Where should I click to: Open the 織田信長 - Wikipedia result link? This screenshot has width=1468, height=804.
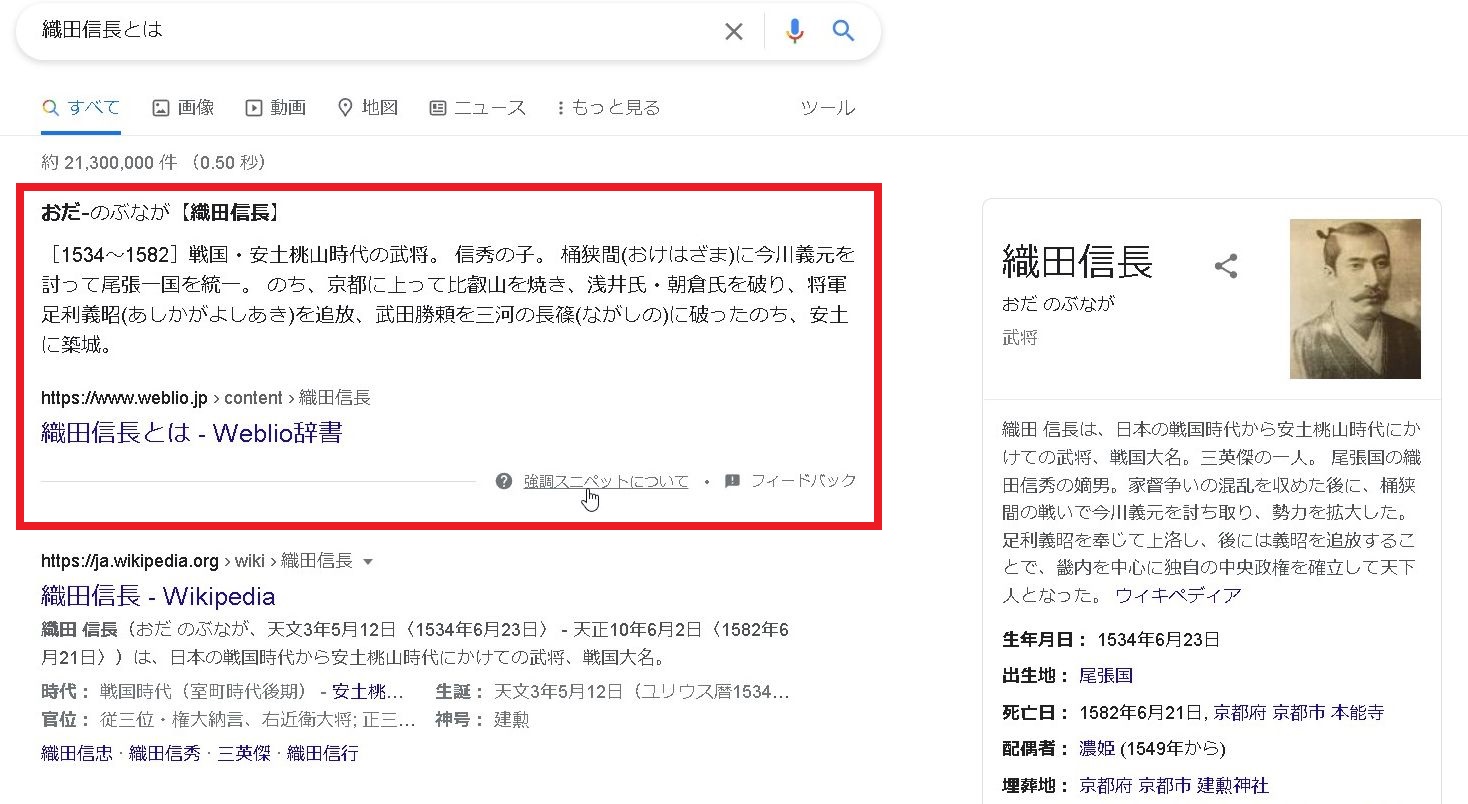click(158, 597)
